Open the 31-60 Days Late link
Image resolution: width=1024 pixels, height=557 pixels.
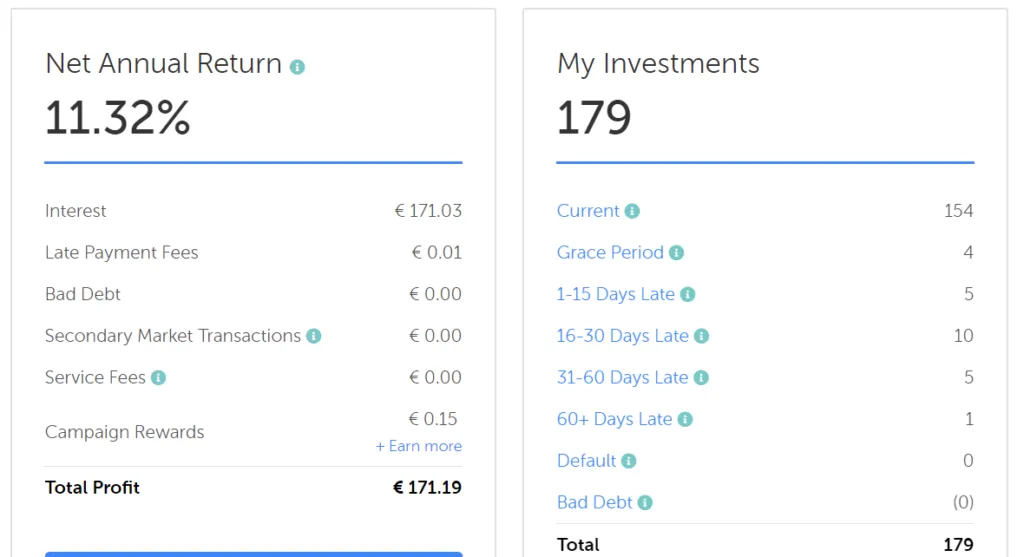click(x=622, y=377)
